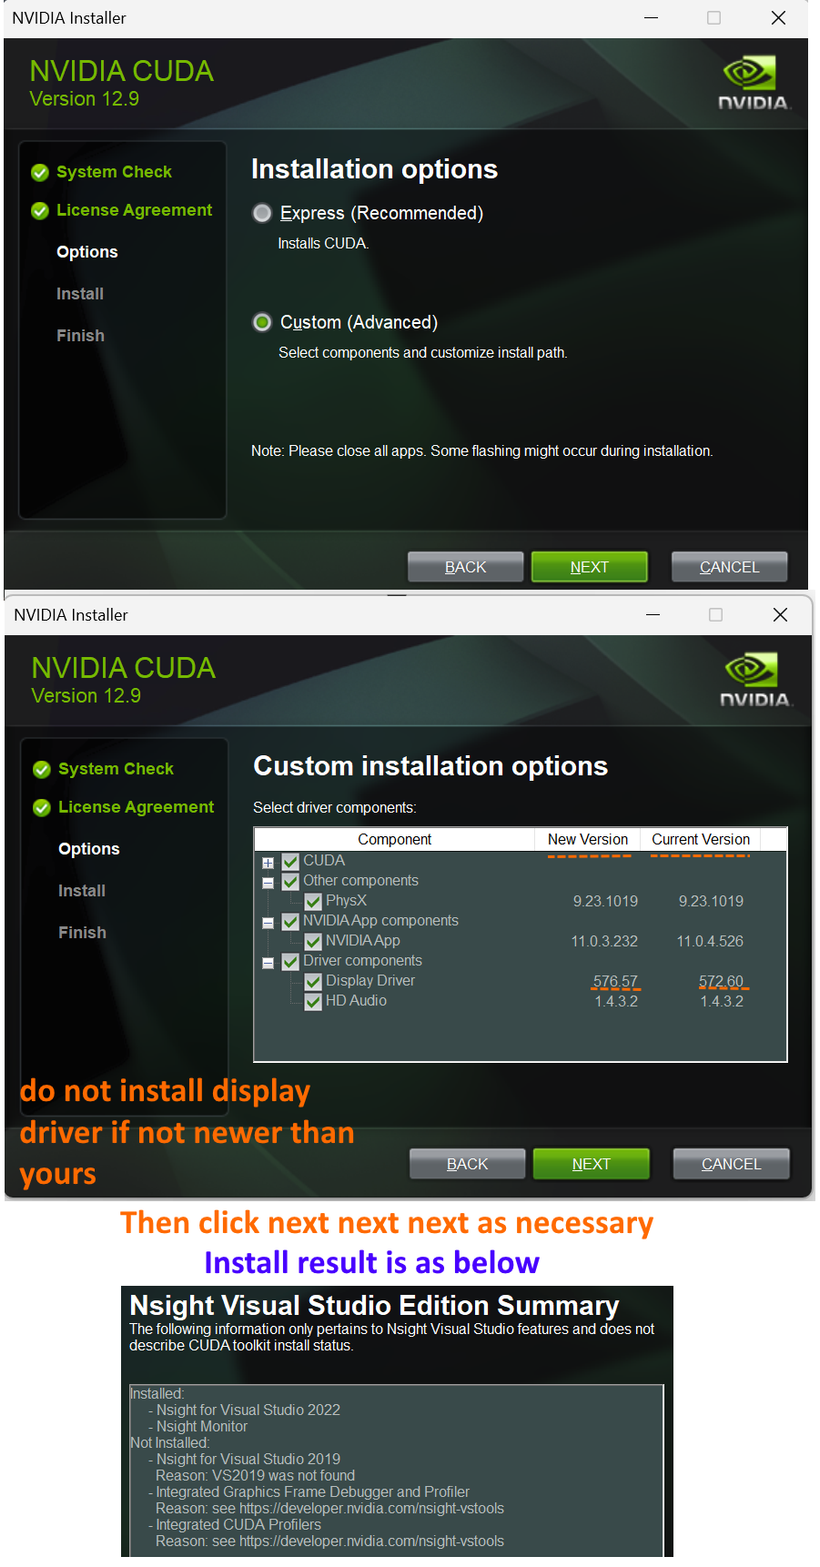Click CANCEL in the Custom installation window

tap(731, 1164)
